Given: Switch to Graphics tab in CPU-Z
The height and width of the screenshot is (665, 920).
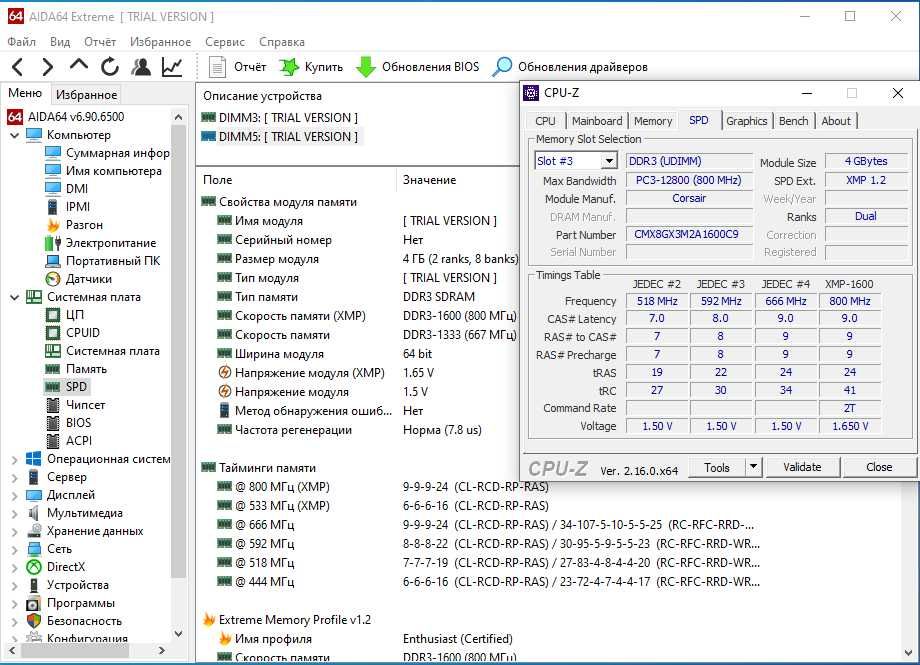Looking at the screenshot, I should (746, 121).
